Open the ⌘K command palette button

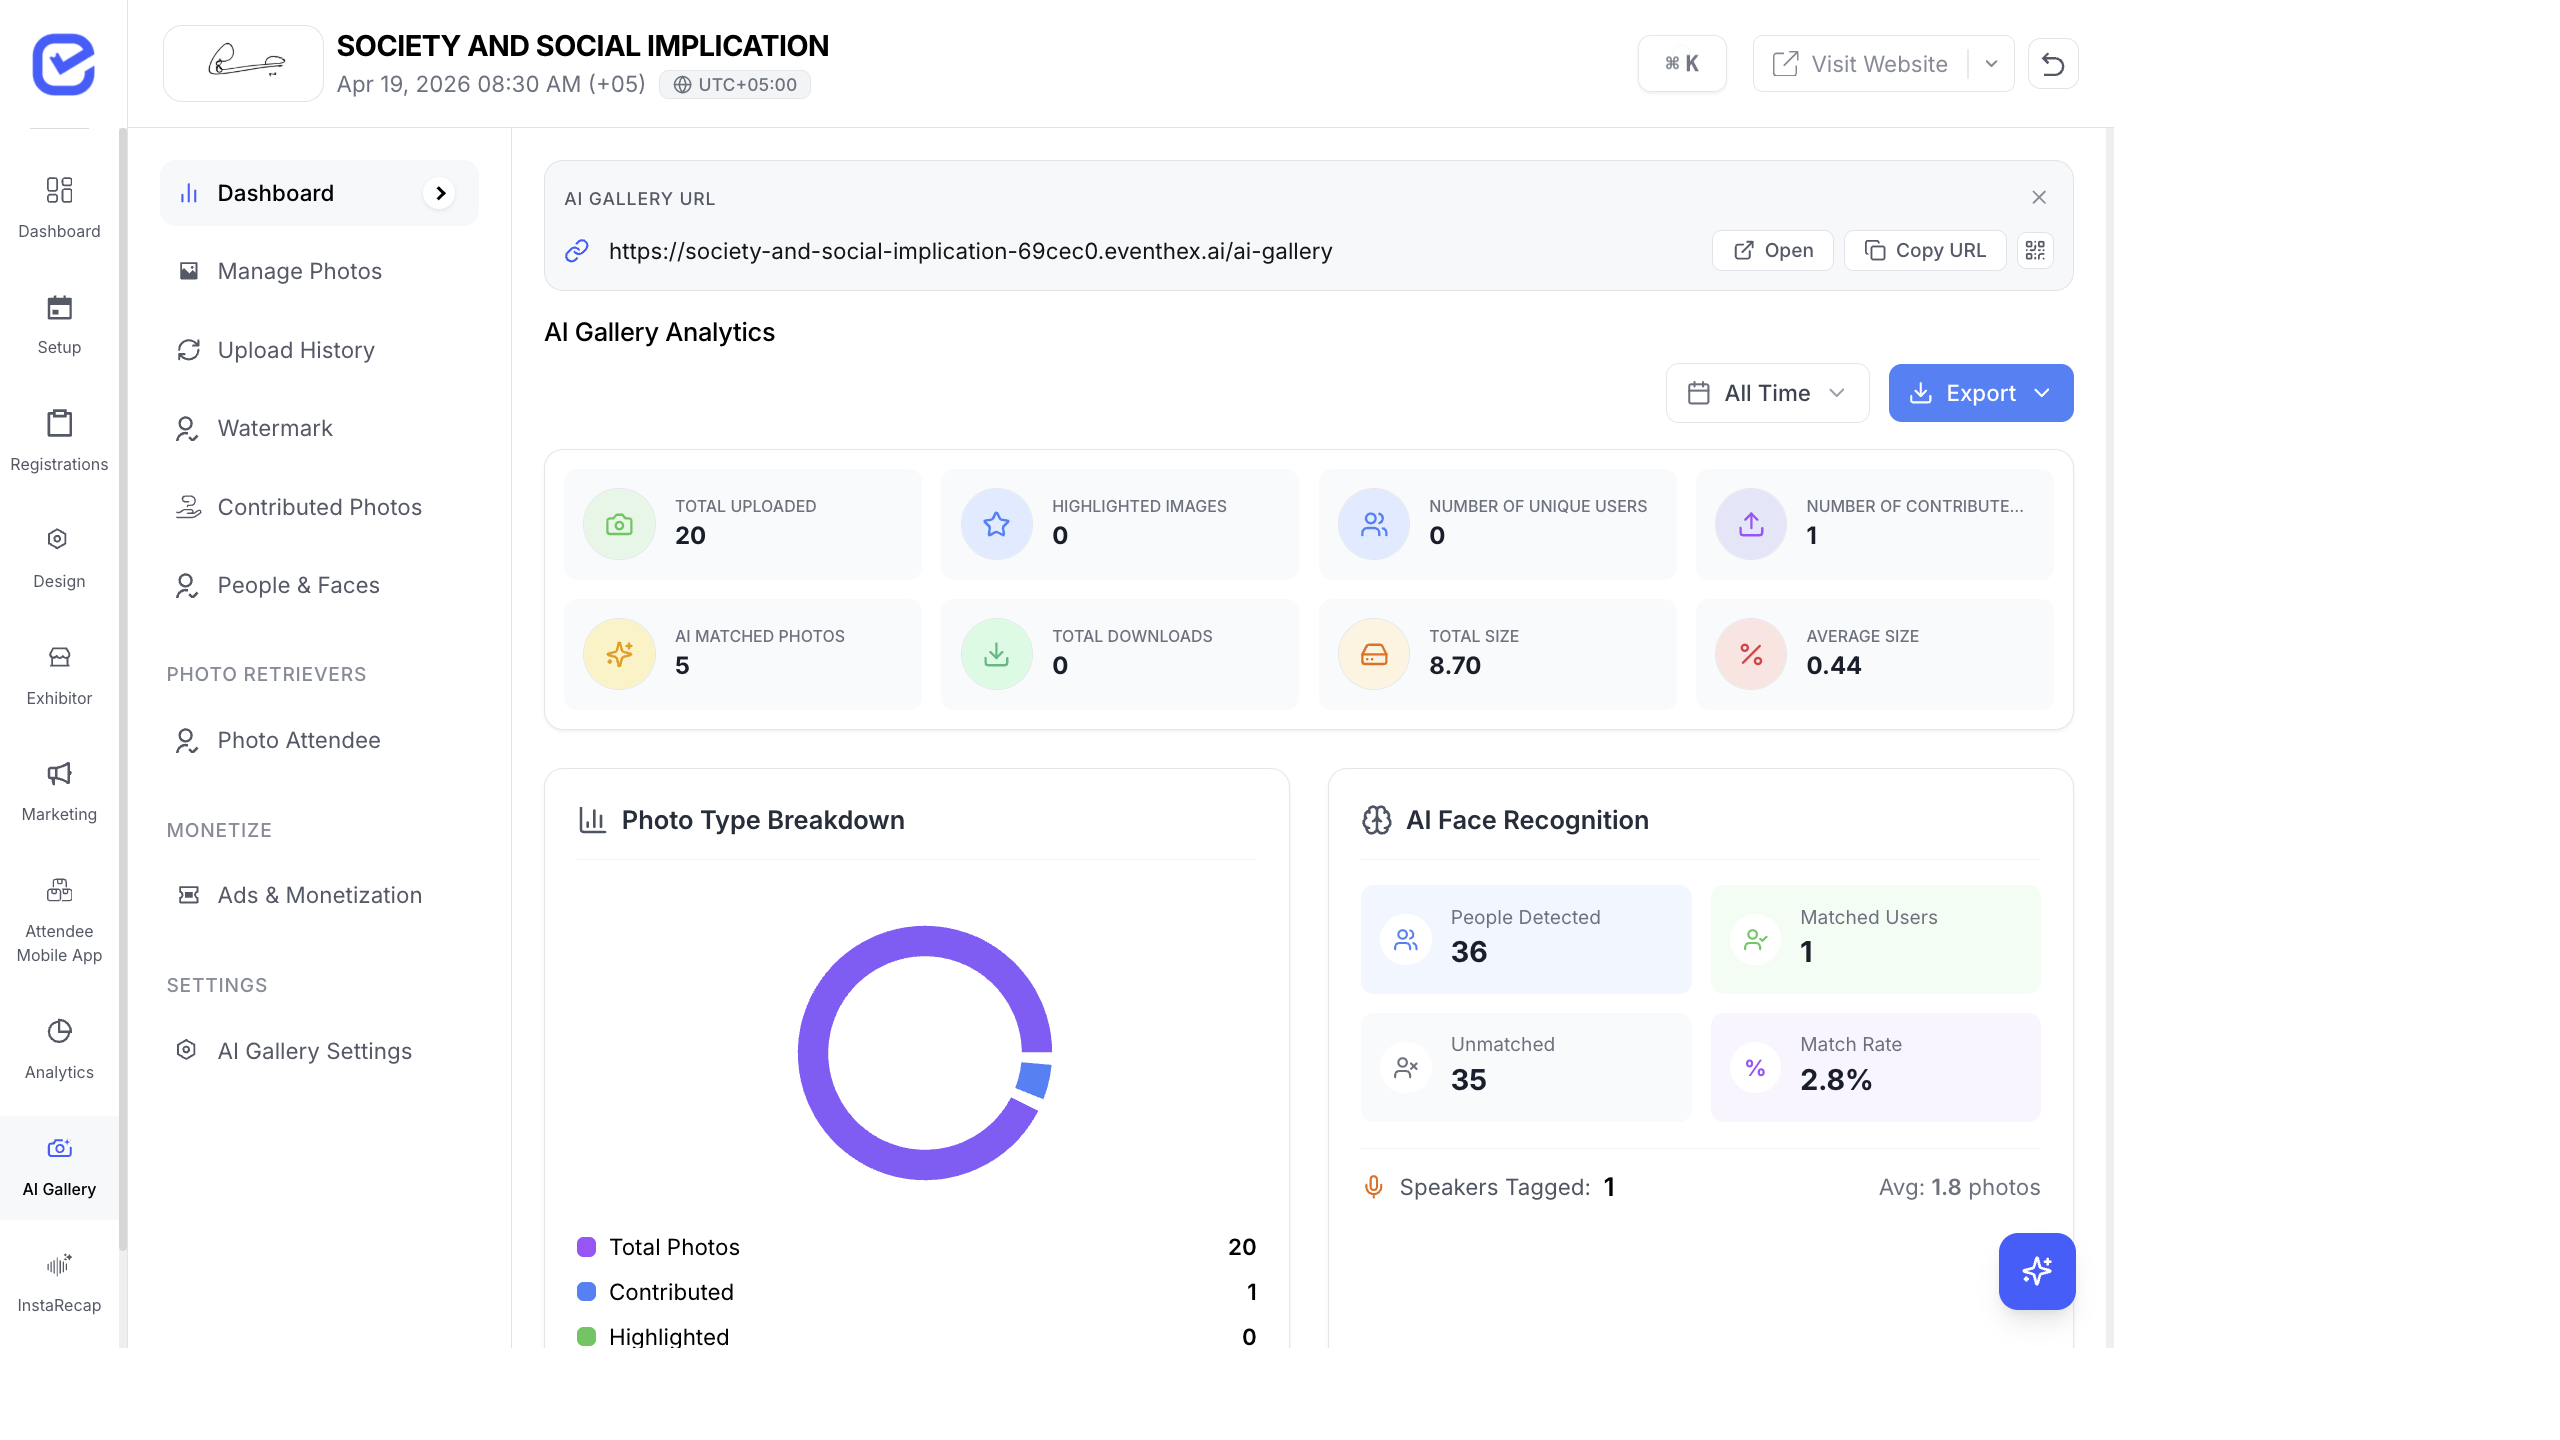click(x=1682, y=64)
